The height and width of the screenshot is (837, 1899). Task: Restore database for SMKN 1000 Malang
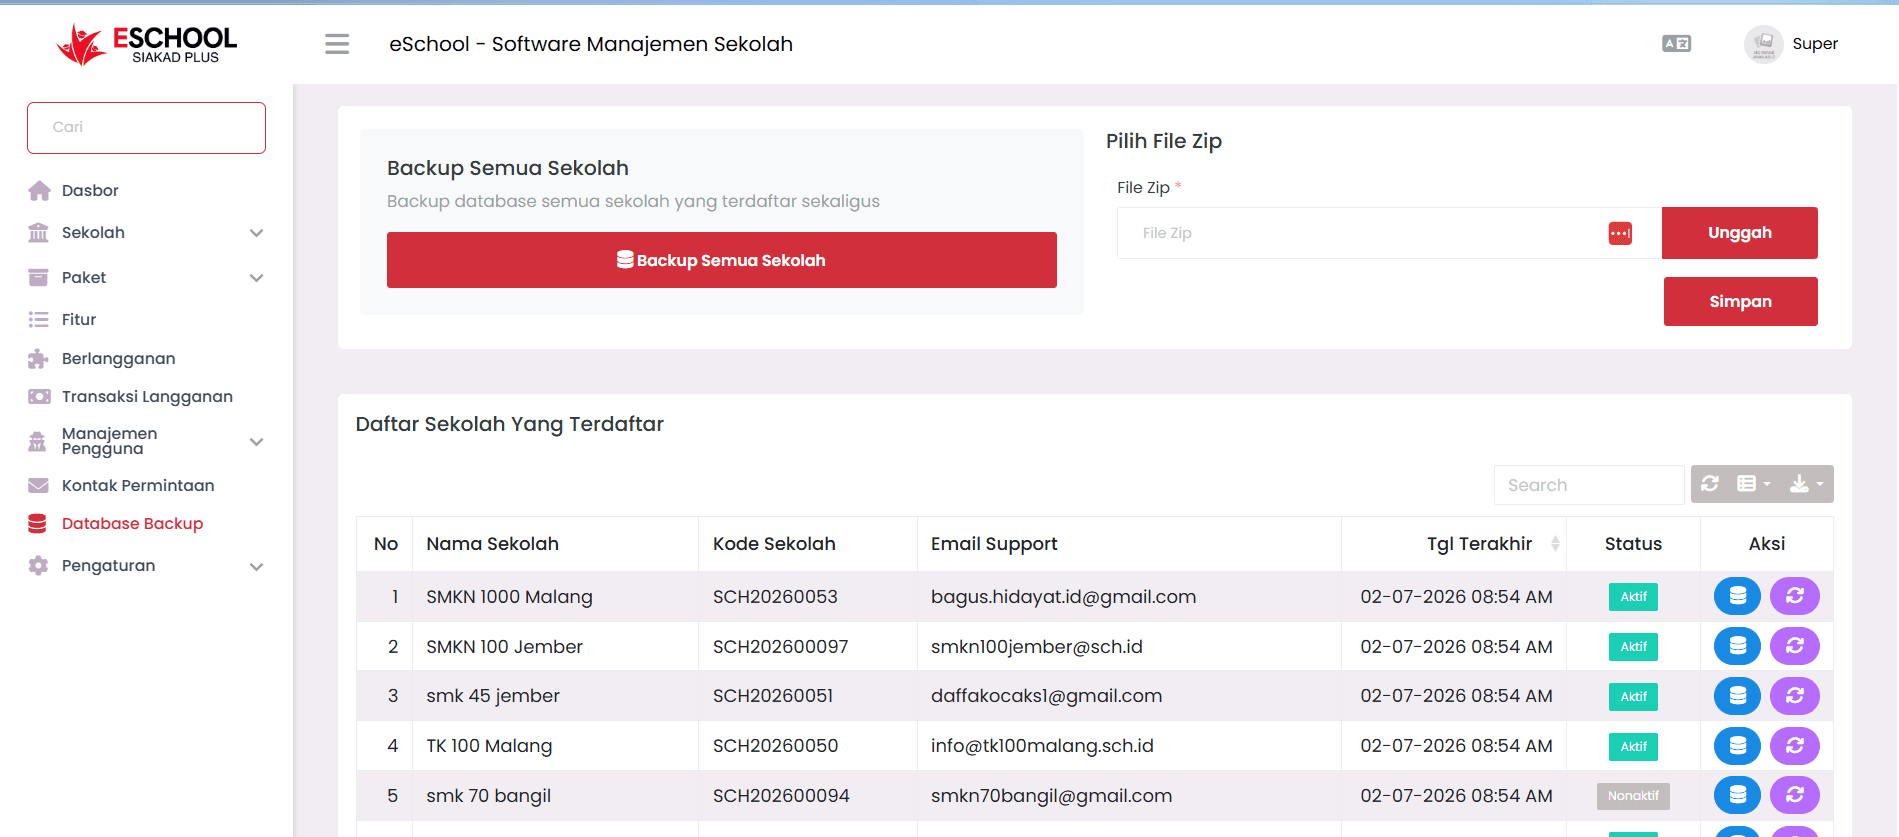[x=1795, y=596]
